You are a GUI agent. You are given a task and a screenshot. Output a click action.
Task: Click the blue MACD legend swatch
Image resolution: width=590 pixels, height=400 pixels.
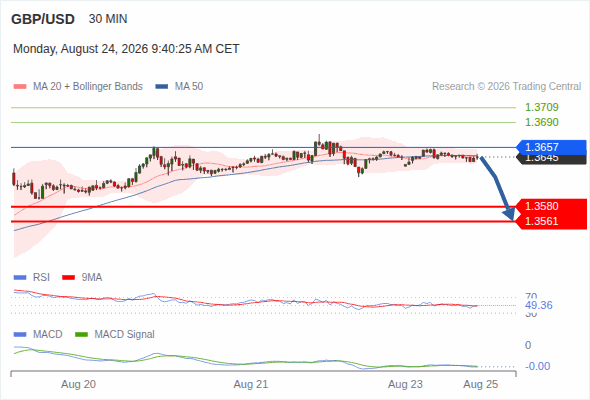point(20,335)
